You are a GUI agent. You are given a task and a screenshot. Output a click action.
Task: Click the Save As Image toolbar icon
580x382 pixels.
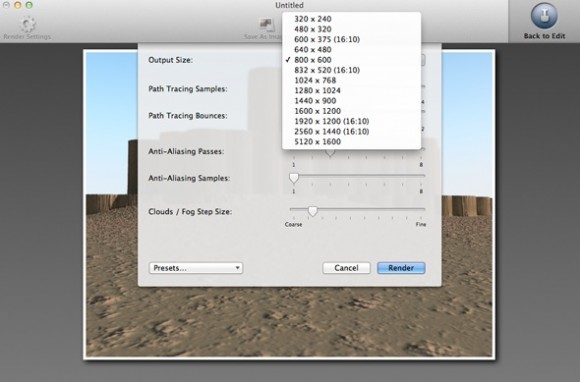pyautogui.click(x=267, y=24)
